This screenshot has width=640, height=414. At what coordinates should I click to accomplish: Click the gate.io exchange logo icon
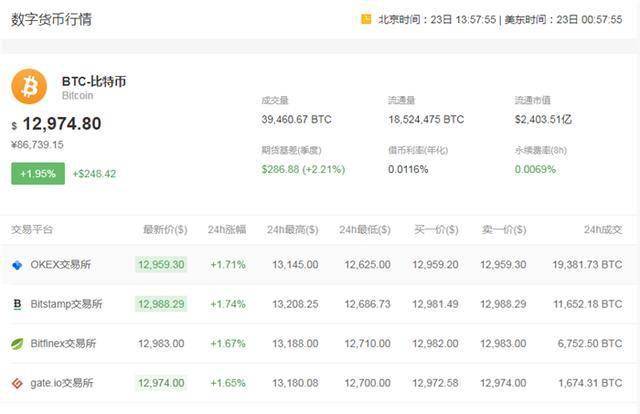tap(17, 383)
